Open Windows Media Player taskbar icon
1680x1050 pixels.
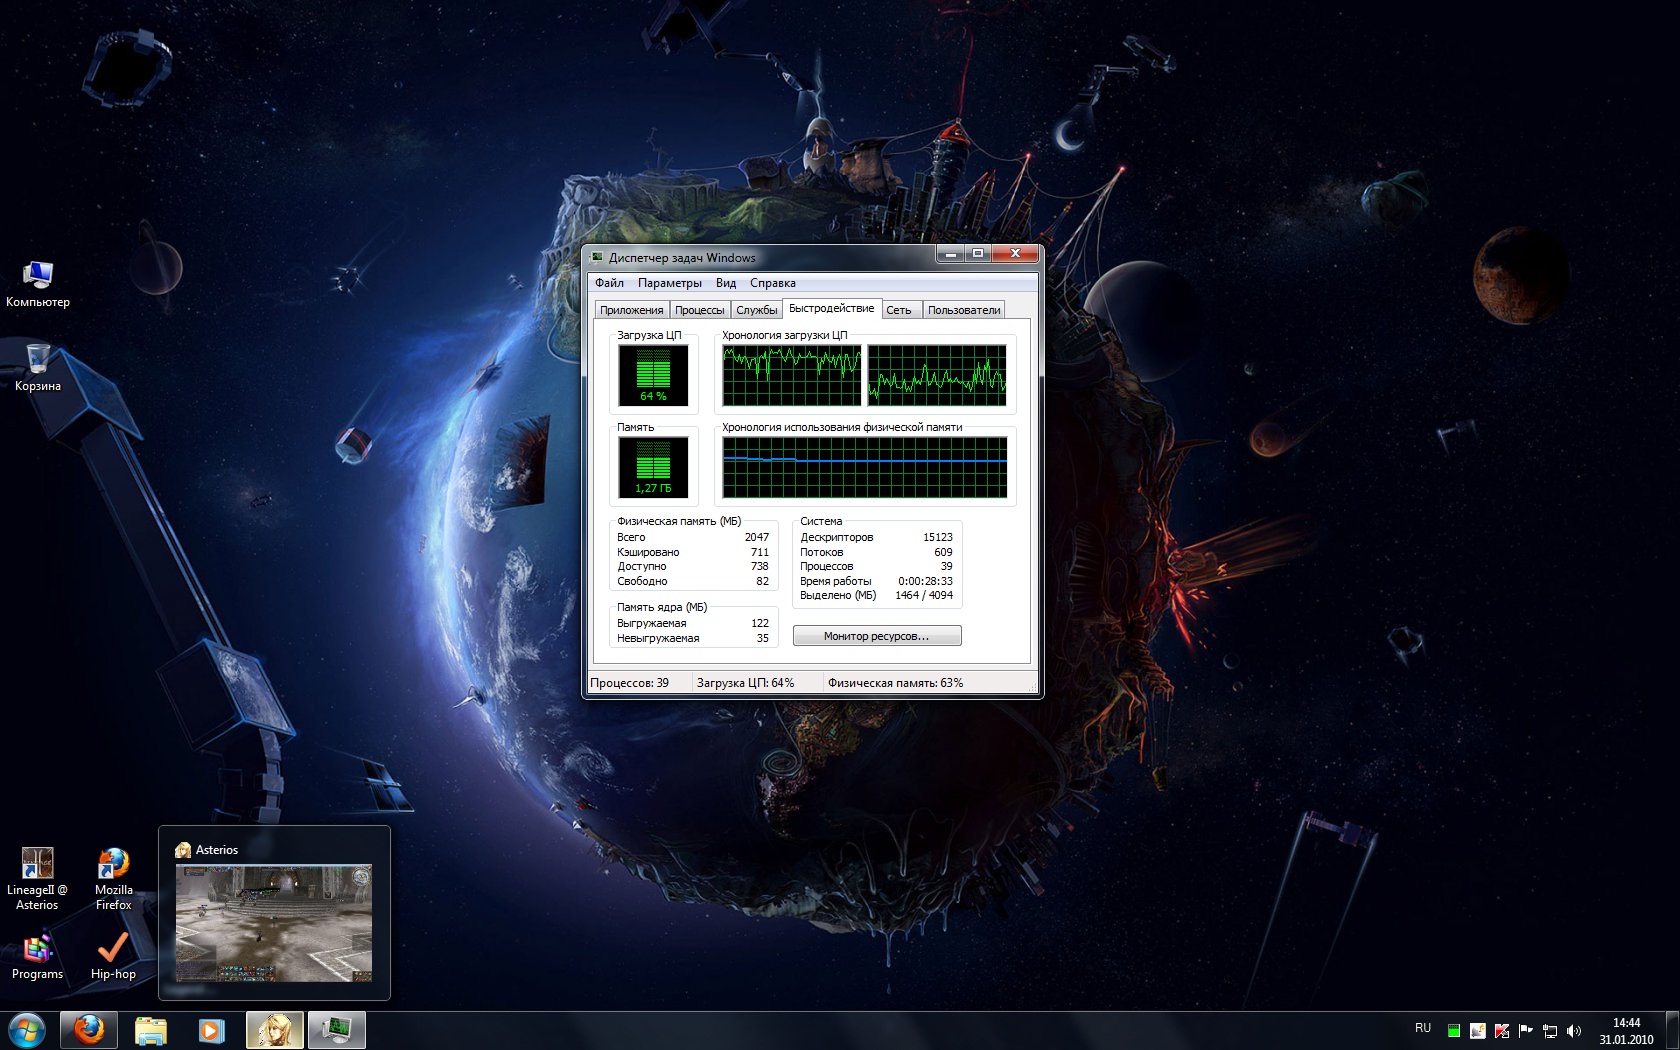[212, 1030]
